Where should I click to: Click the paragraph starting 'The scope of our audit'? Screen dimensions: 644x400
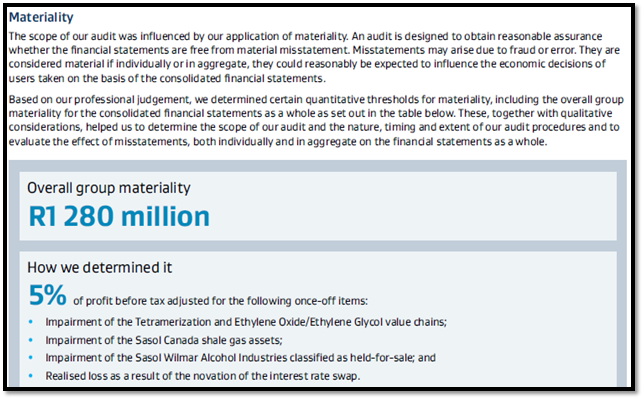point(314,57)
